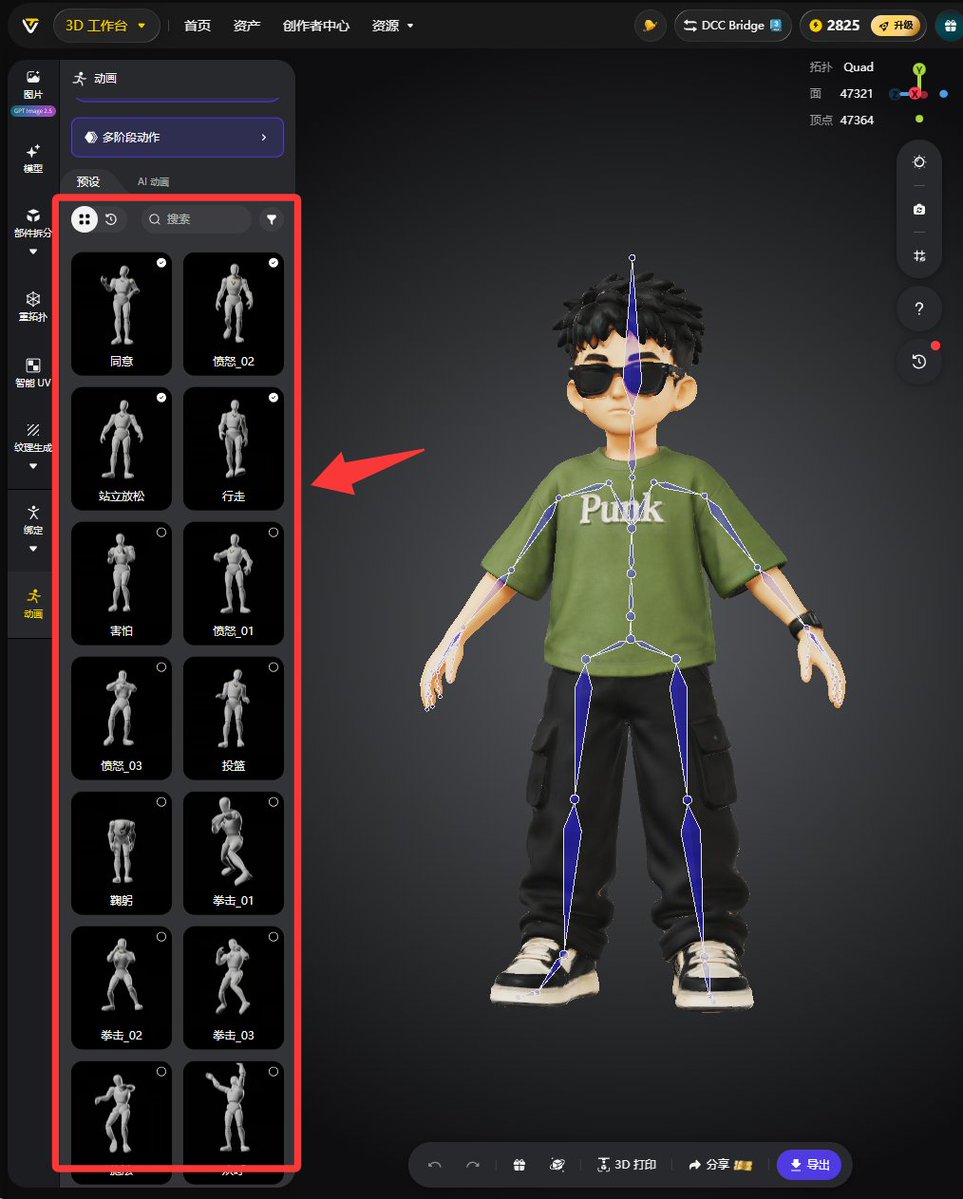The height and width of the screenshot is (1199, 963).
Task: Open the 图片 image tool in sidebar
Action: coord(33,84)
